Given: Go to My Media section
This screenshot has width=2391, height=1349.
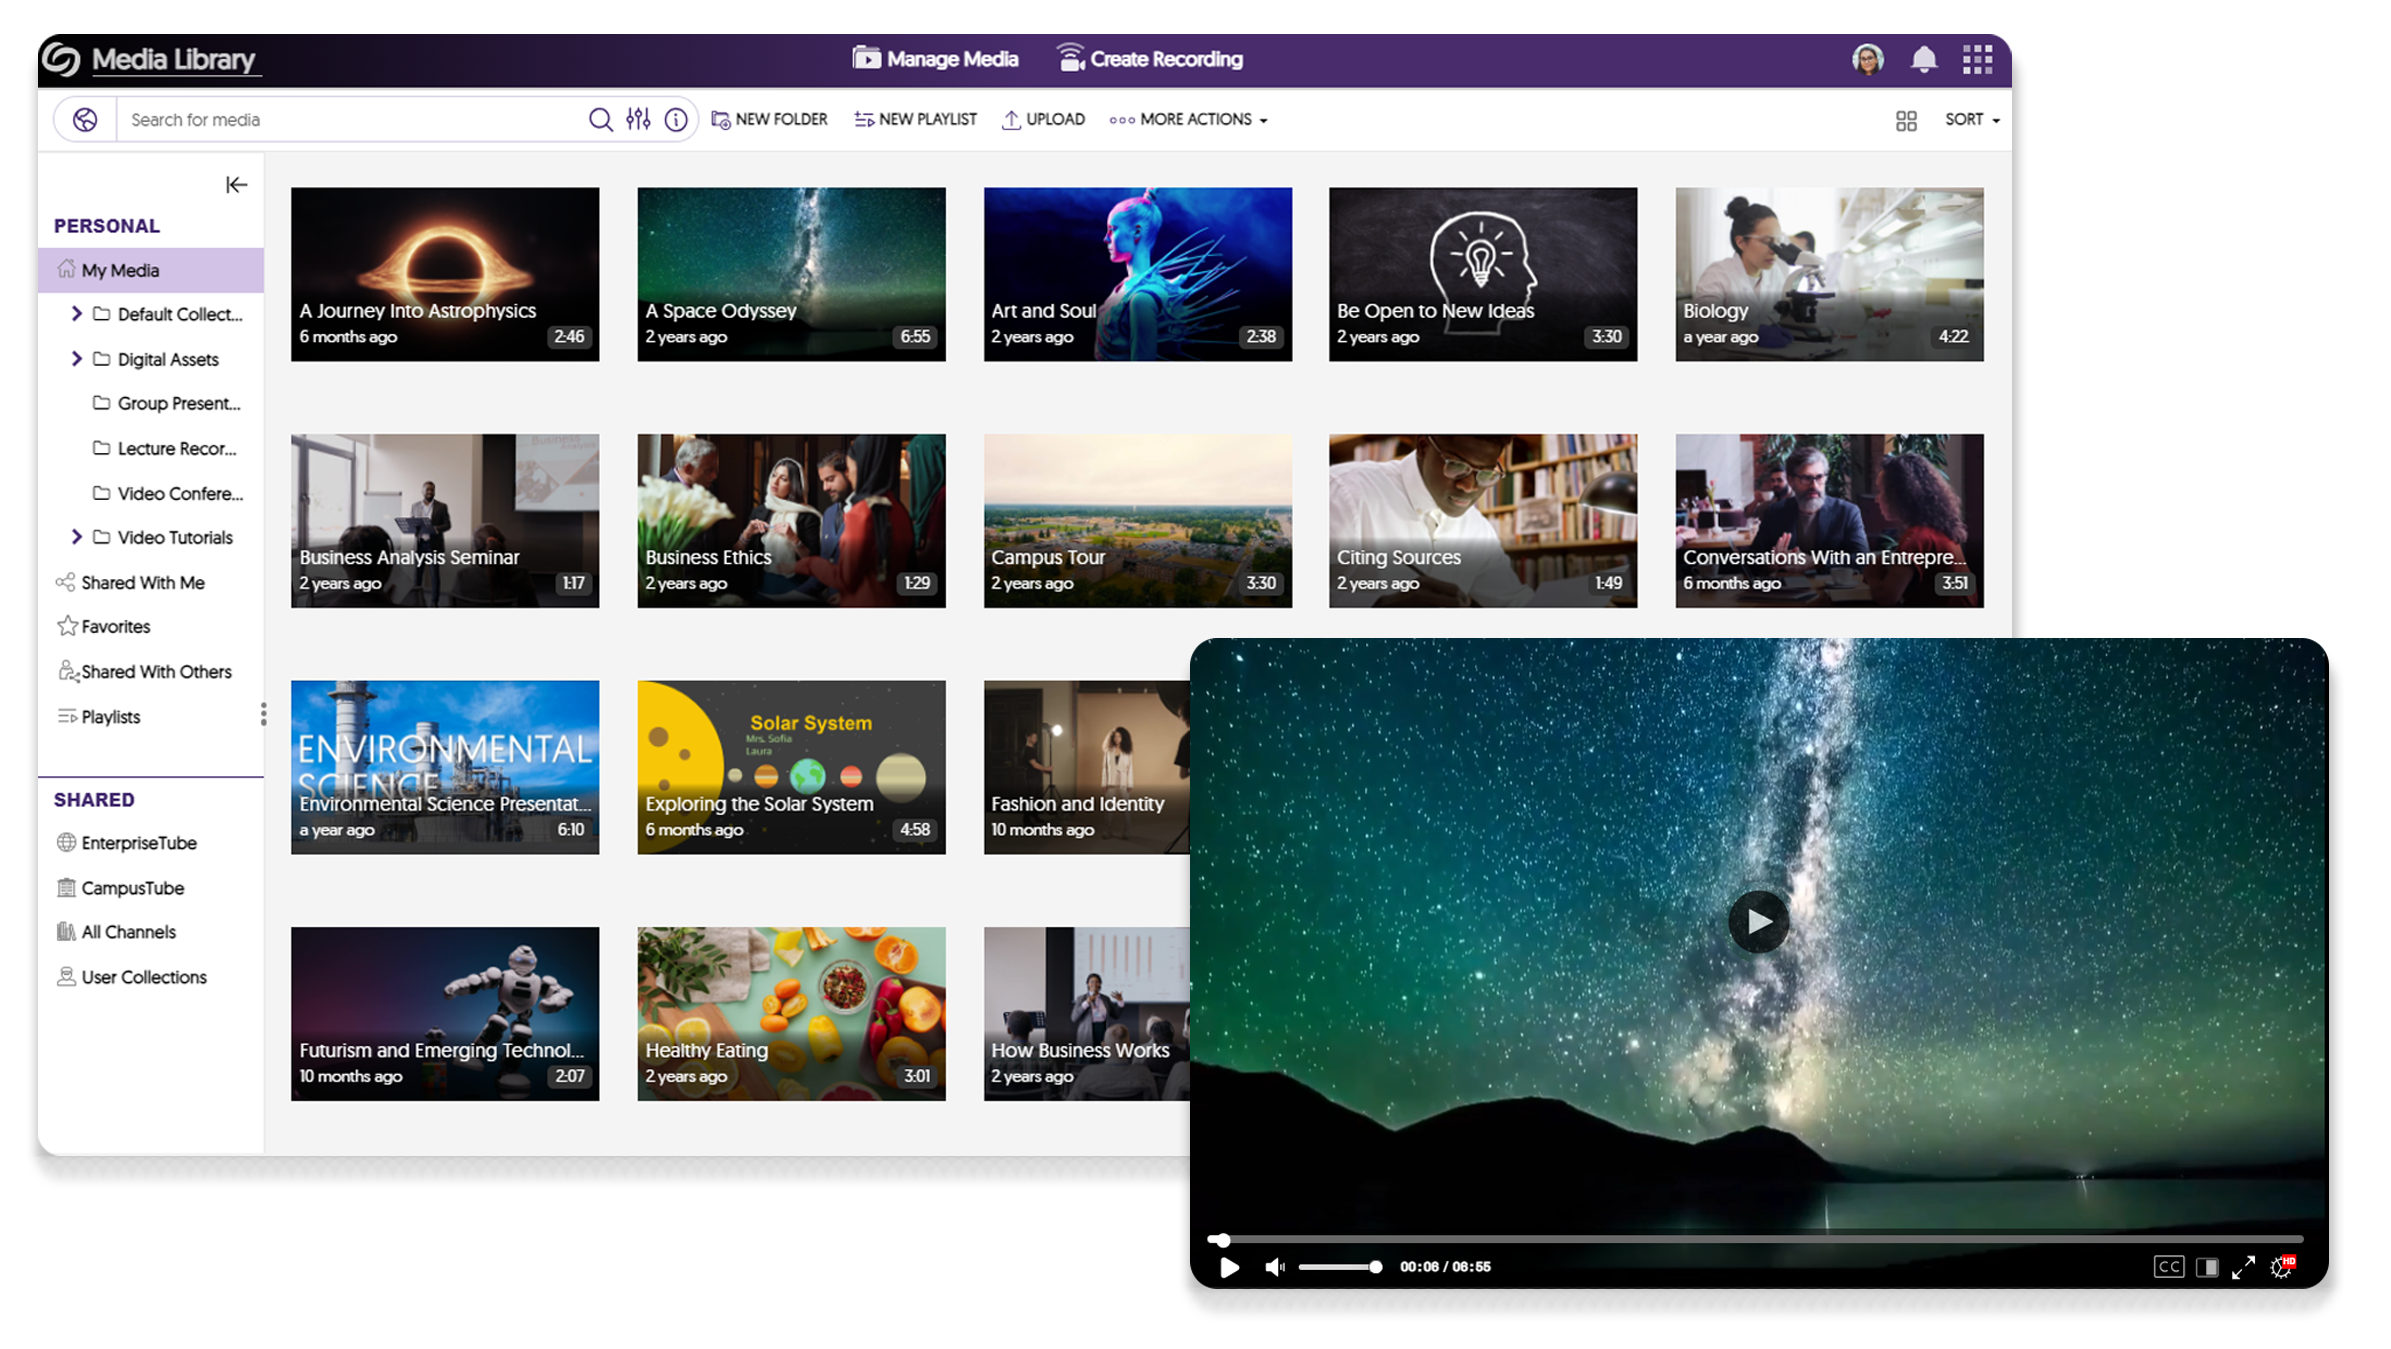Looking at the screenshot, I should pos(120,270).
